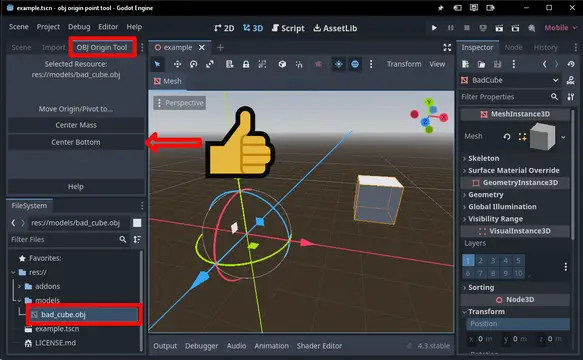Screen dimensions: 583x360
Task: Pause the running project
Action: click(451, 28)
